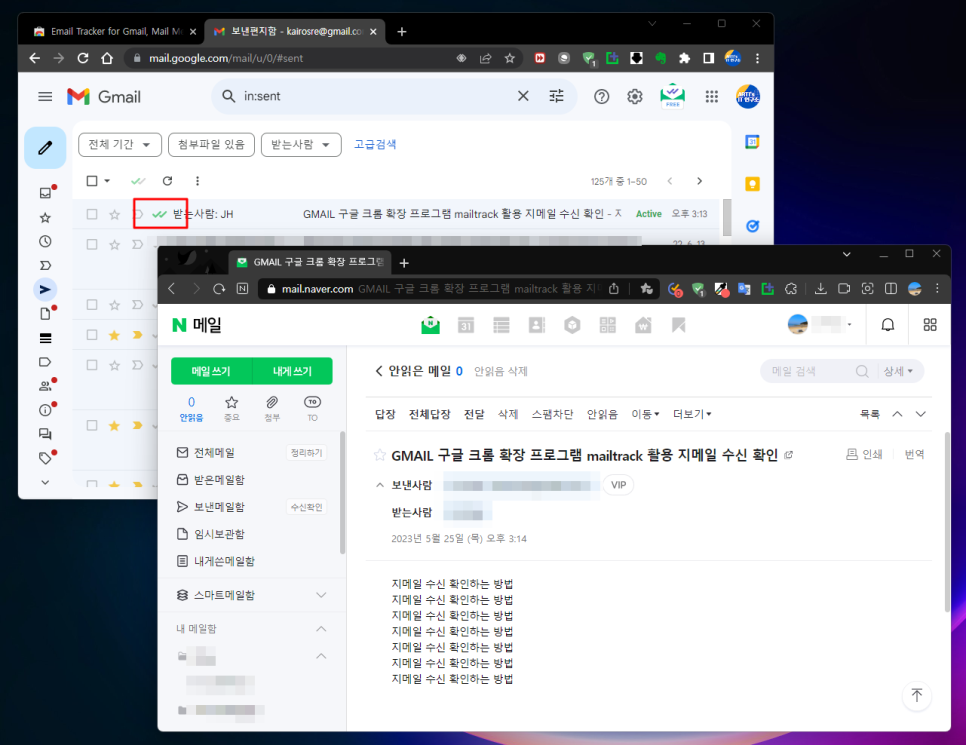
Task: Go to next page of Gmail messages
Action: 699,181
